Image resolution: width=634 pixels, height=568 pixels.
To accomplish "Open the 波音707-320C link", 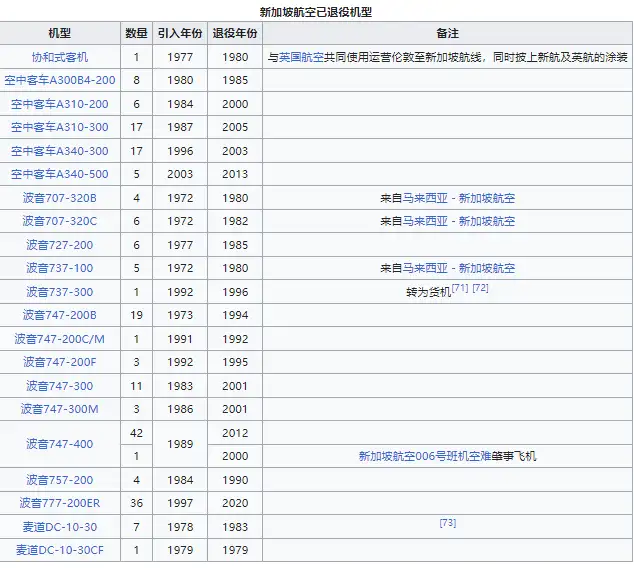I will (x=59, y=221).
